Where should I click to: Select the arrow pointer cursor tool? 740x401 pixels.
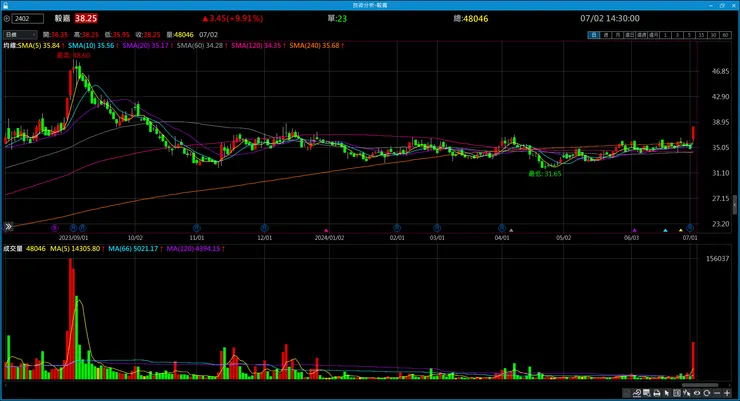[667, 393]
